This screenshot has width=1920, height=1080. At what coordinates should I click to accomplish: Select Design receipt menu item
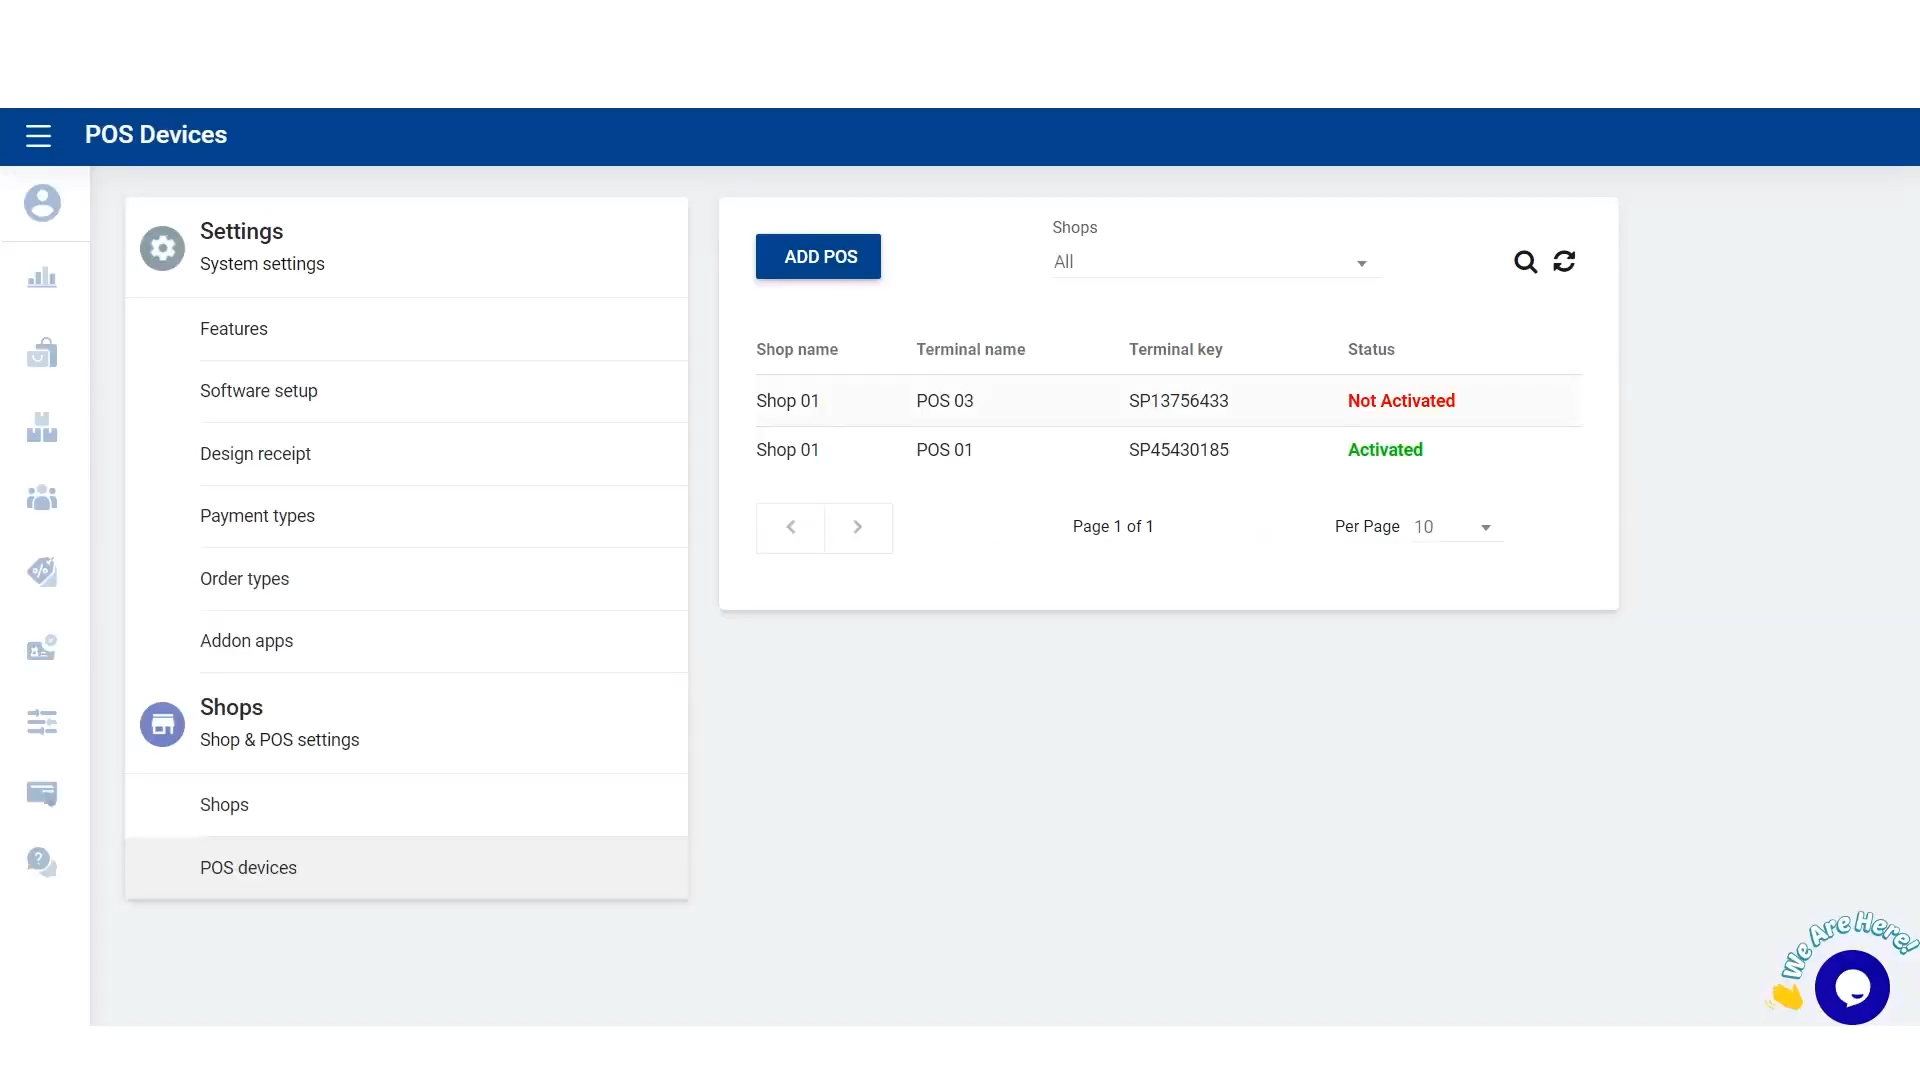click(255, 454)
